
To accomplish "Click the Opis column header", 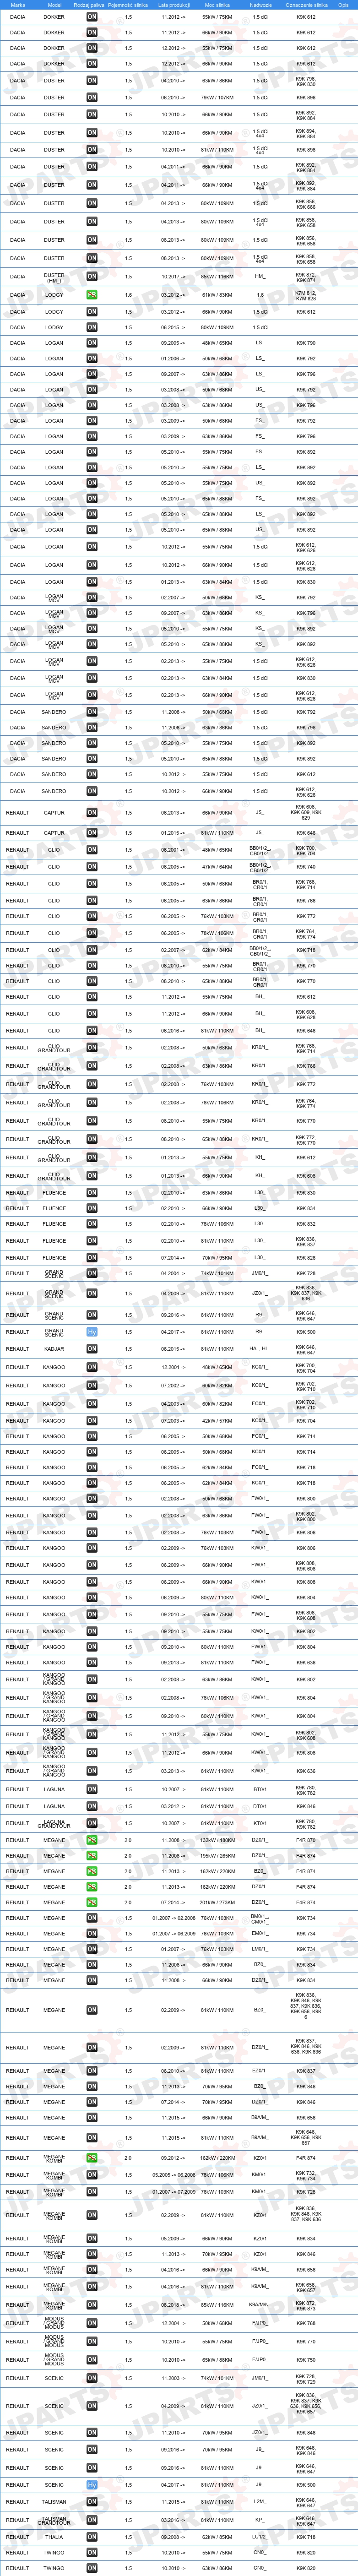I will 343,5.
